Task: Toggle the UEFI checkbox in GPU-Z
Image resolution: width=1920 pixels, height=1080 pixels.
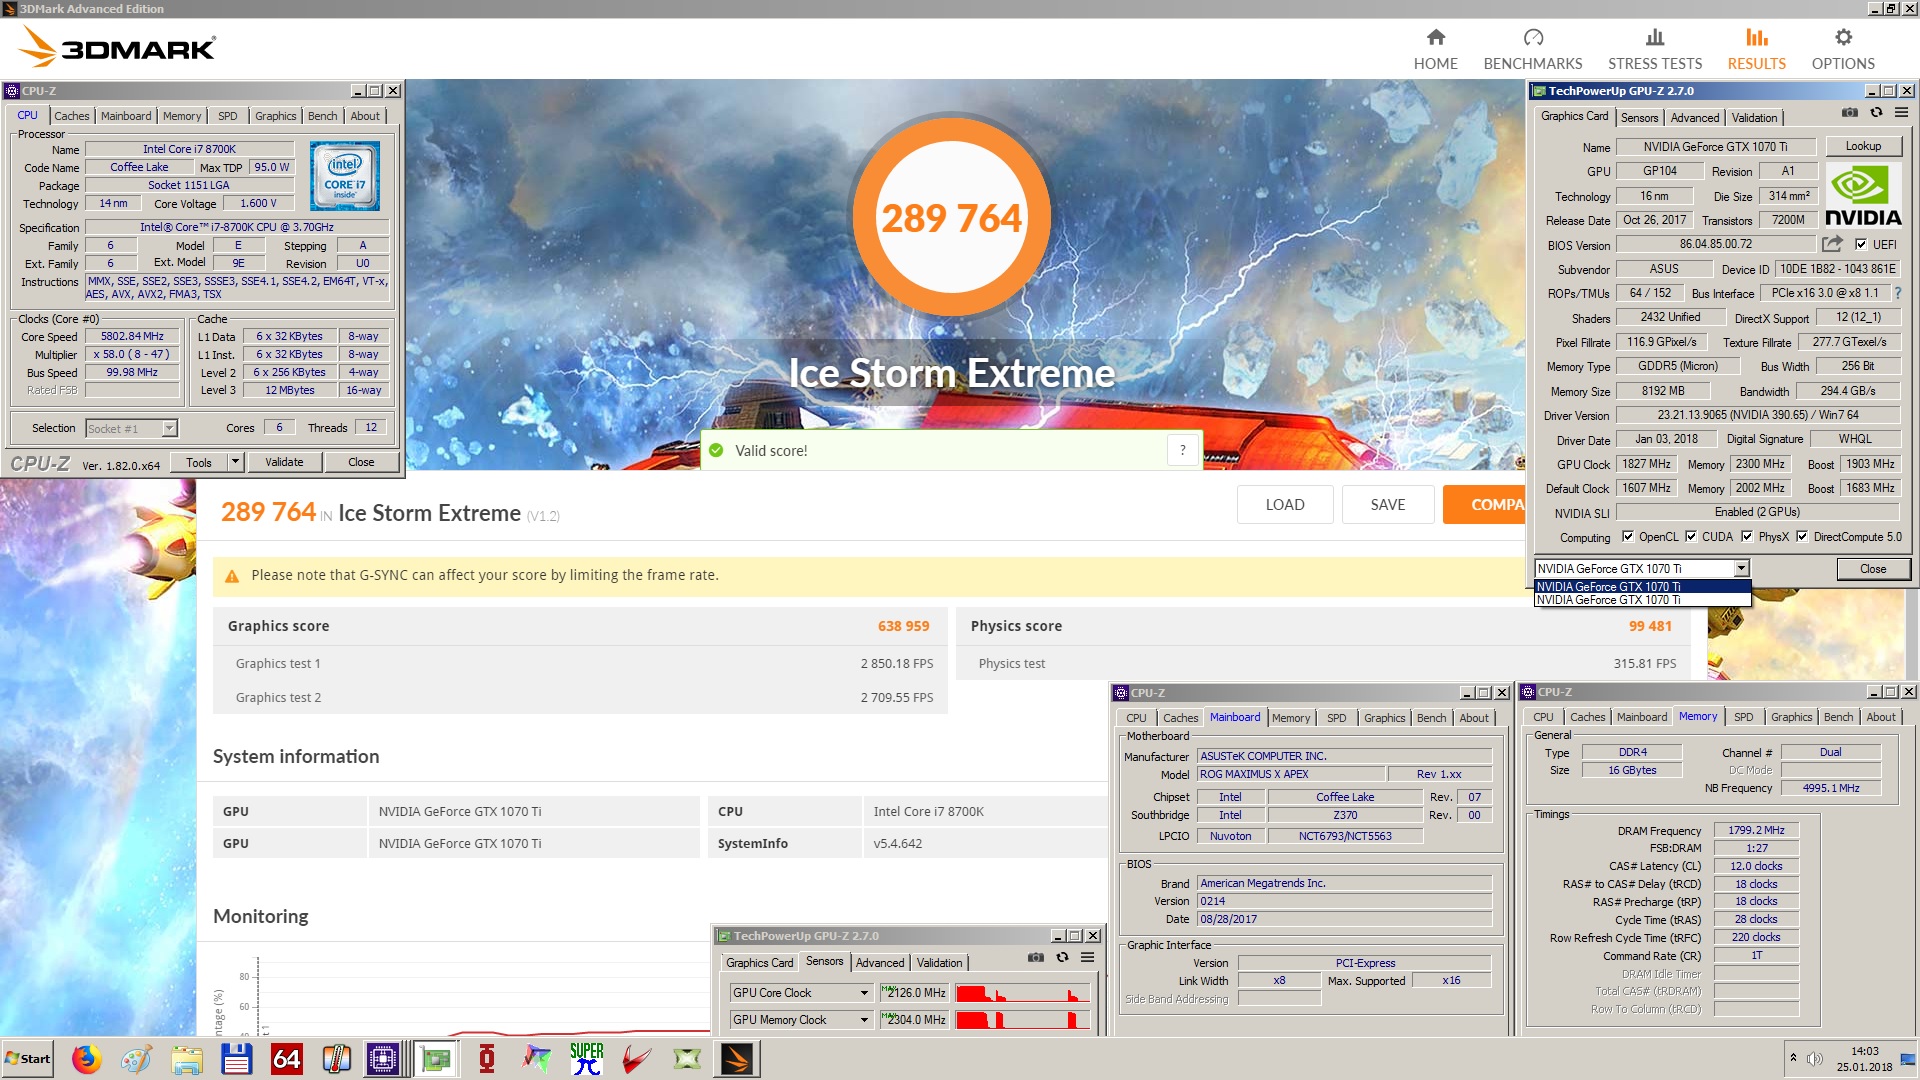Action: tap(1861, 244)
